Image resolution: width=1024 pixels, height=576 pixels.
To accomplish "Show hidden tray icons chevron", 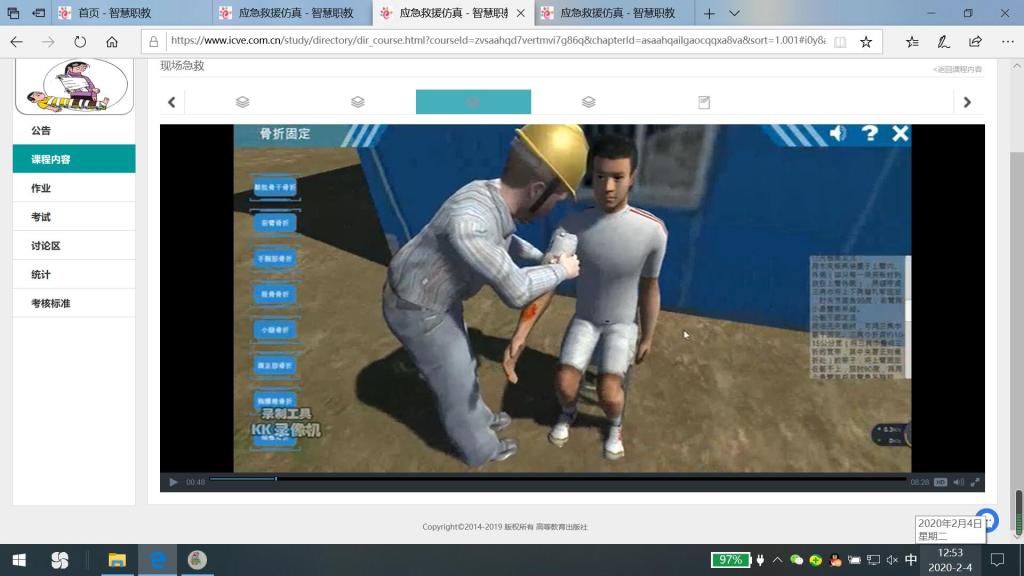I will coord(777,560).
